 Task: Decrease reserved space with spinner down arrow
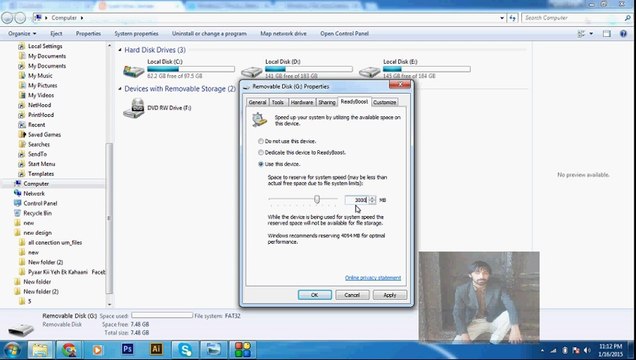click(x=372, y=202)
